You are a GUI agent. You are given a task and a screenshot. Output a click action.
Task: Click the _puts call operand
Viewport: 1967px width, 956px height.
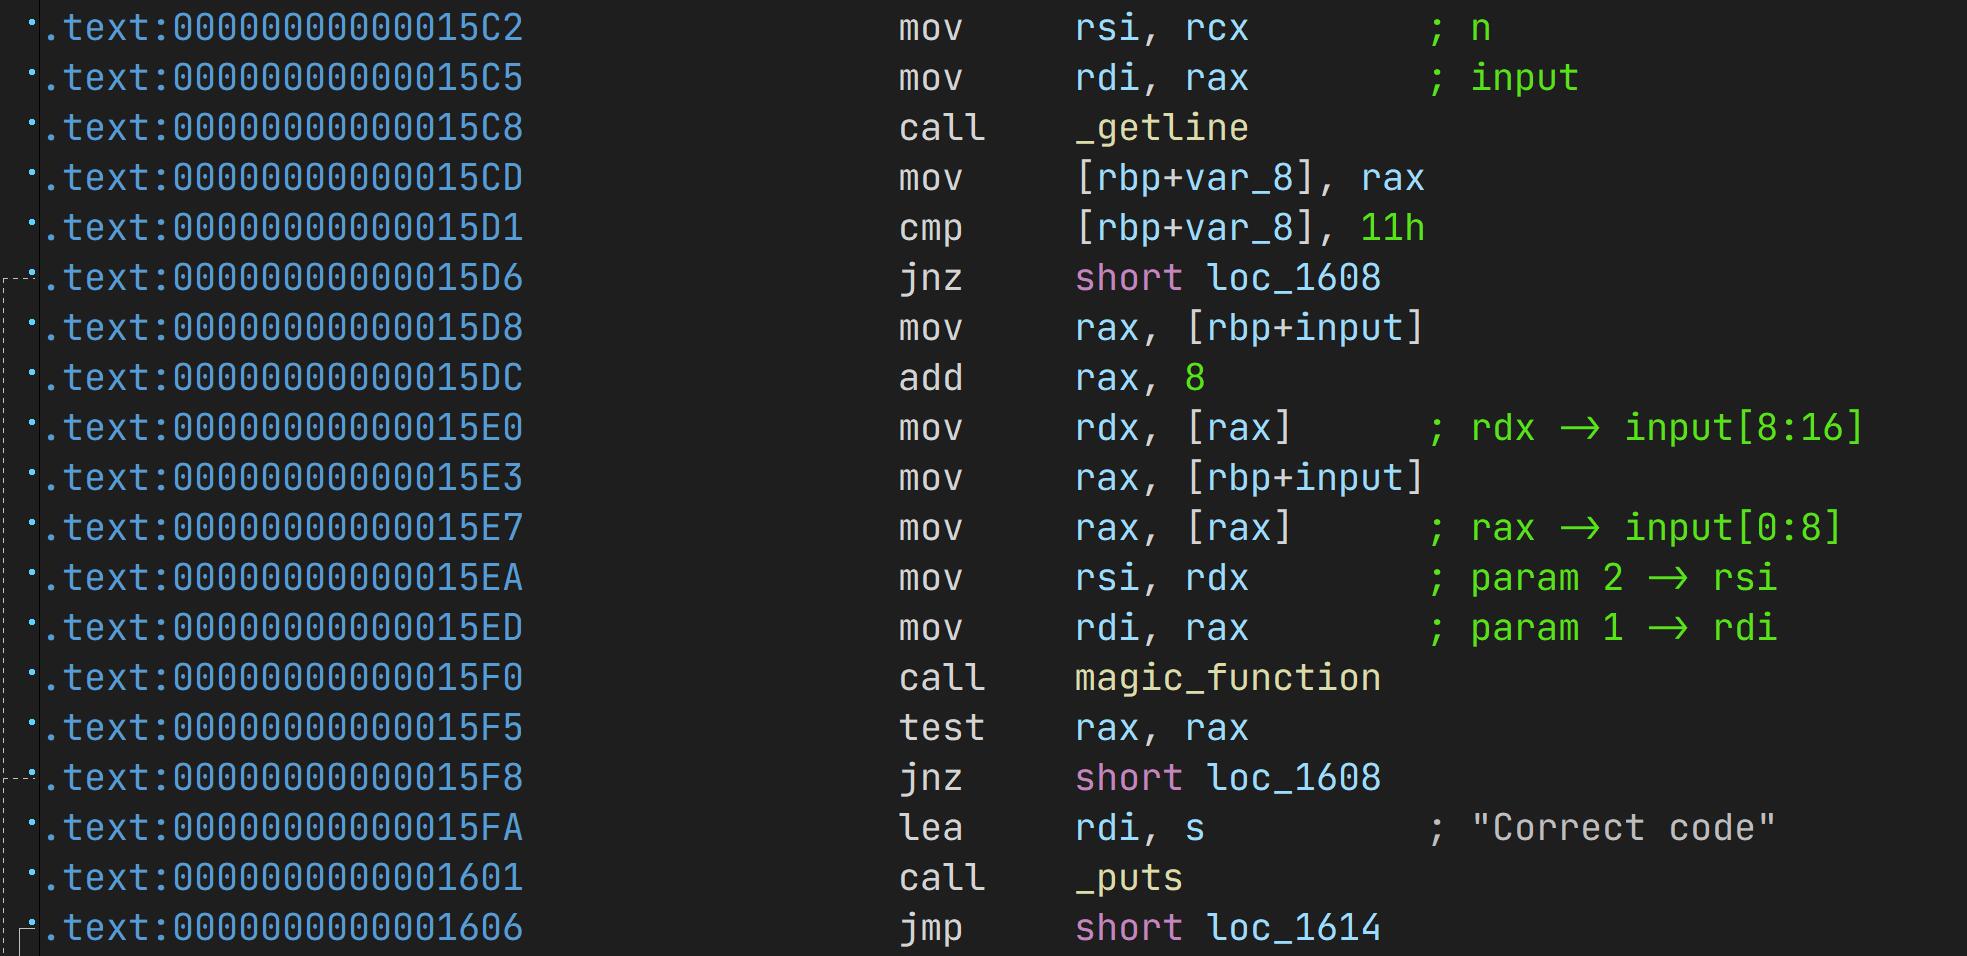pos(1128,878)
